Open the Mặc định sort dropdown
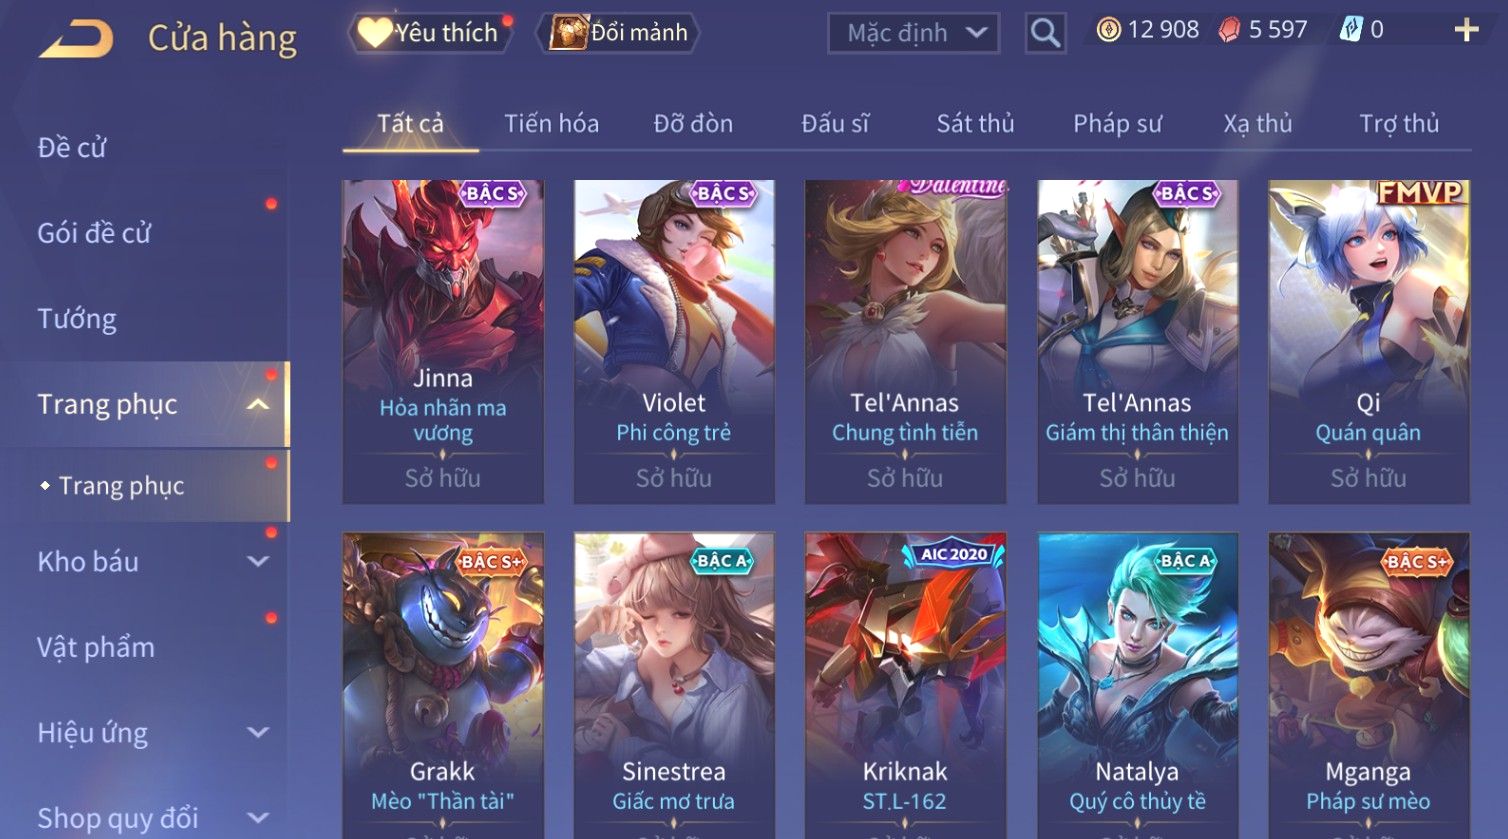This screenshot has height=839, width=1508. pyautogui.click(x=913, y=33)
